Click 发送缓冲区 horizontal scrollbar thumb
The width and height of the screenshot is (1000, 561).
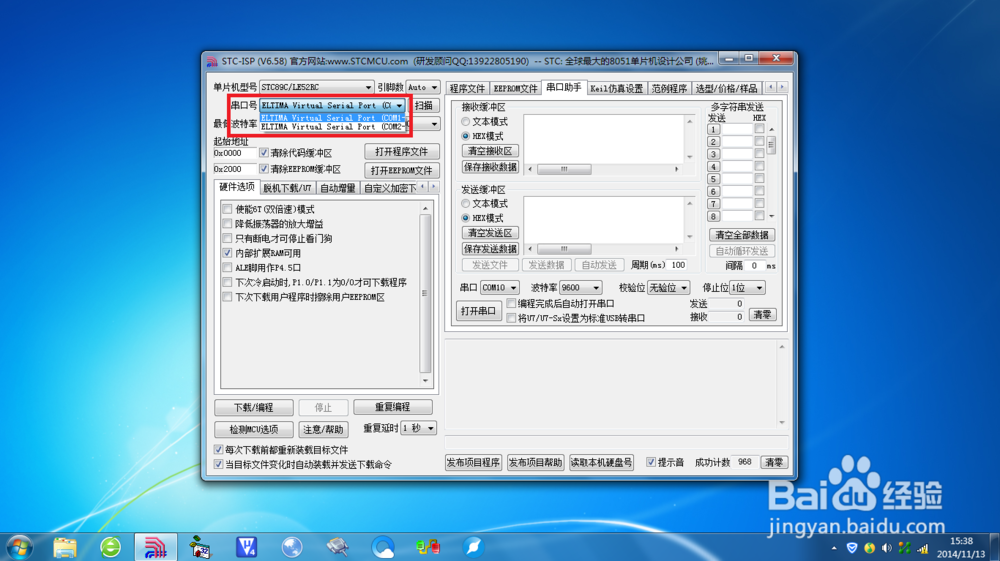(564, 249)
